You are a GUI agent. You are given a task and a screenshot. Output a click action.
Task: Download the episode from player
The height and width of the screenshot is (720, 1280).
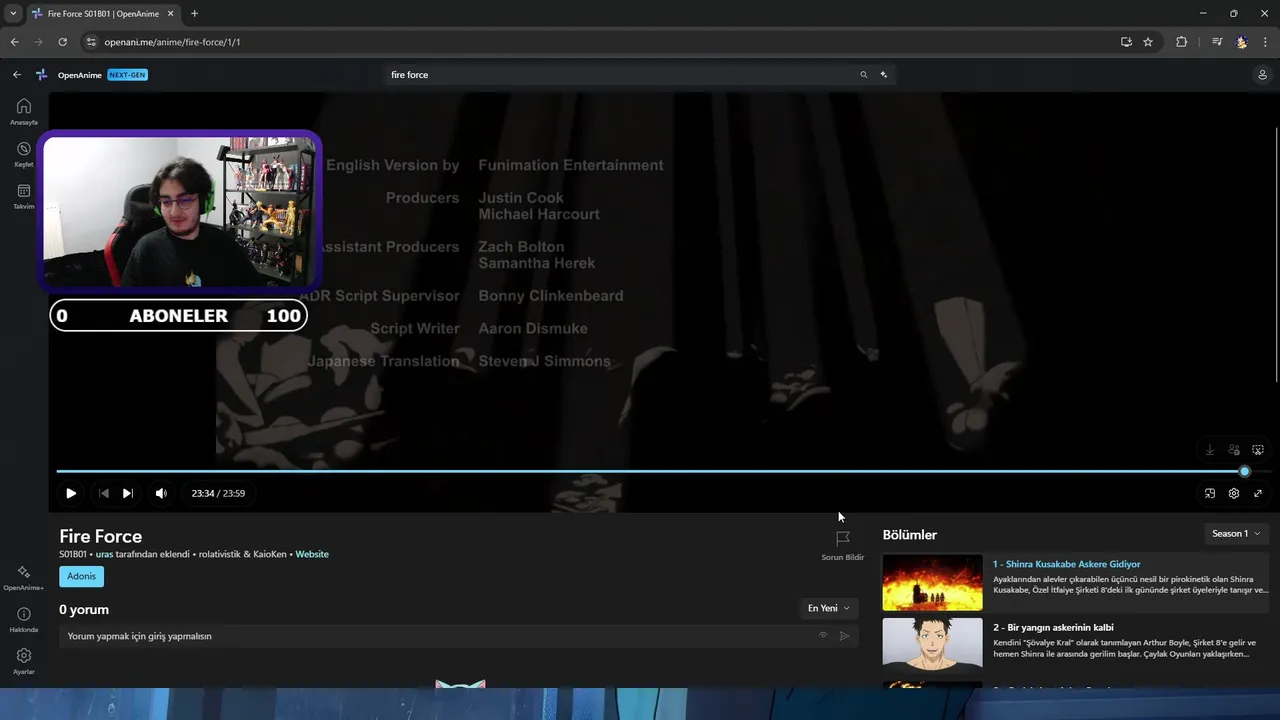tap(1210, 450)
